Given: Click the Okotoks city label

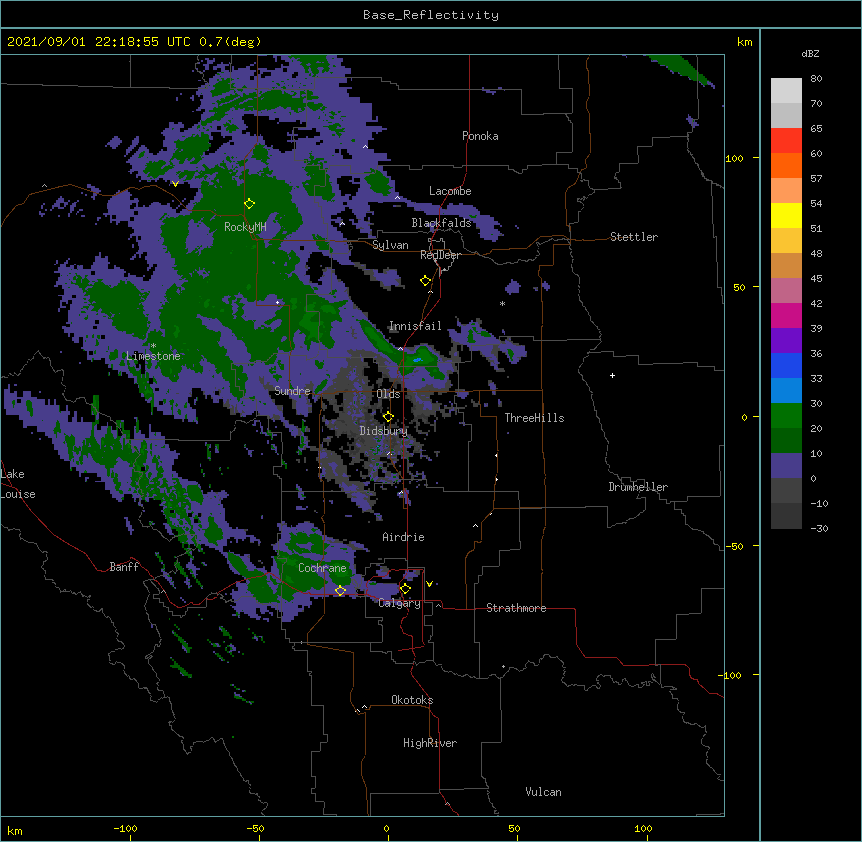Looking at the screenshot, I should pos(412,700).
